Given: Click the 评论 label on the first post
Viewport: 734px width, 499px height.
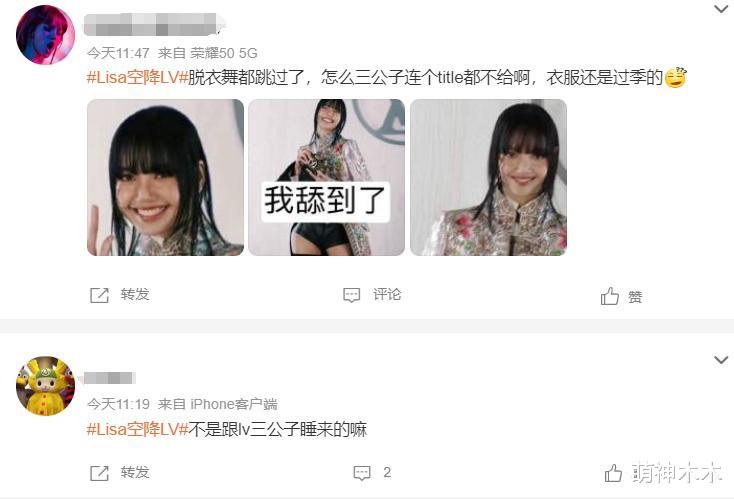Looking at the screenshot, I should (x=387, y=294).
